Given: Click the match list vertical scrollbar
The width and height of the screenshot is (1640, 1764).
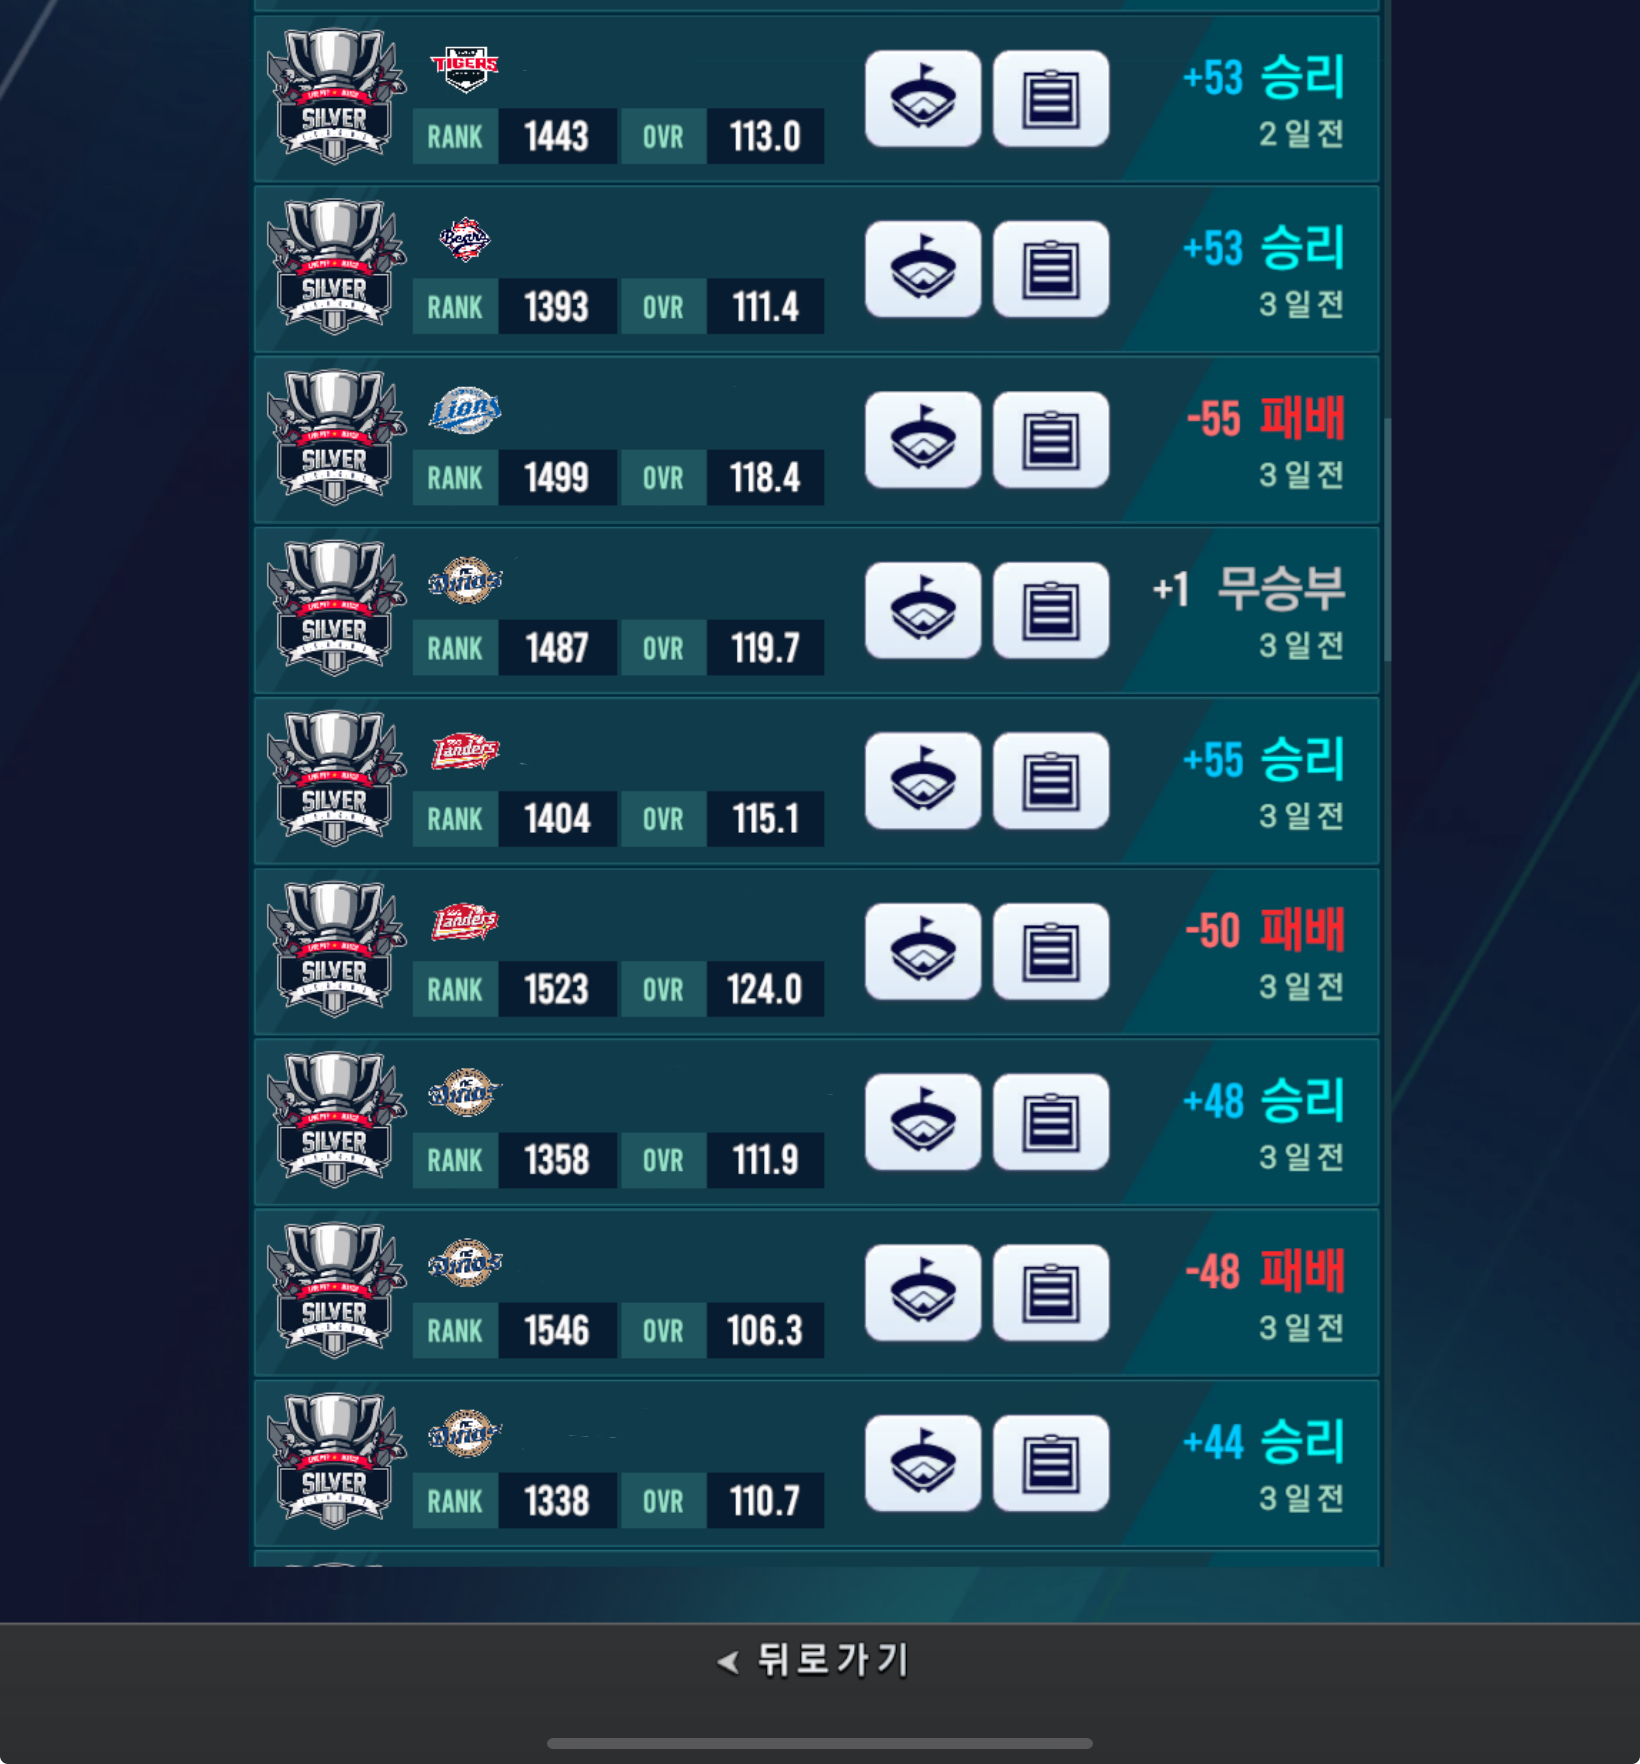Looking at the screenshot, I should pyautogui.click(x=1386, y=540).
